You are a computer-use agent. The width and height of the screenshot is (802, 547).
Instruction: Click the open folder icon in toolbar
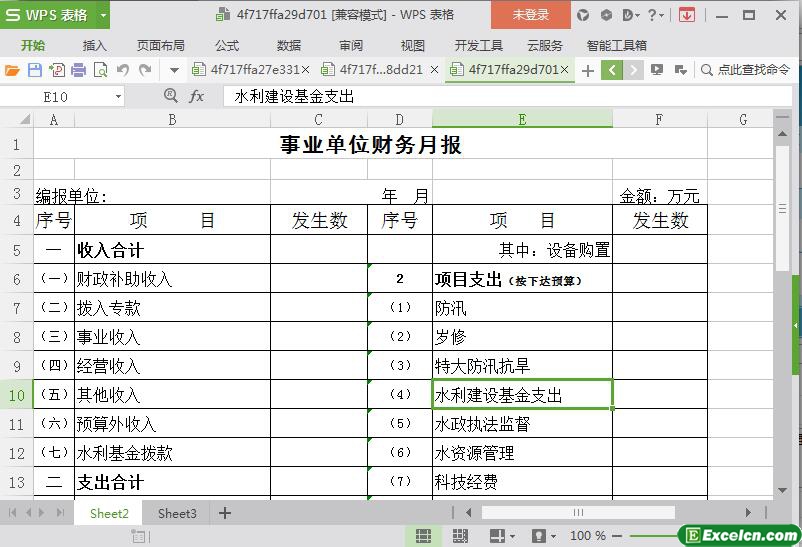click(12, 70)
